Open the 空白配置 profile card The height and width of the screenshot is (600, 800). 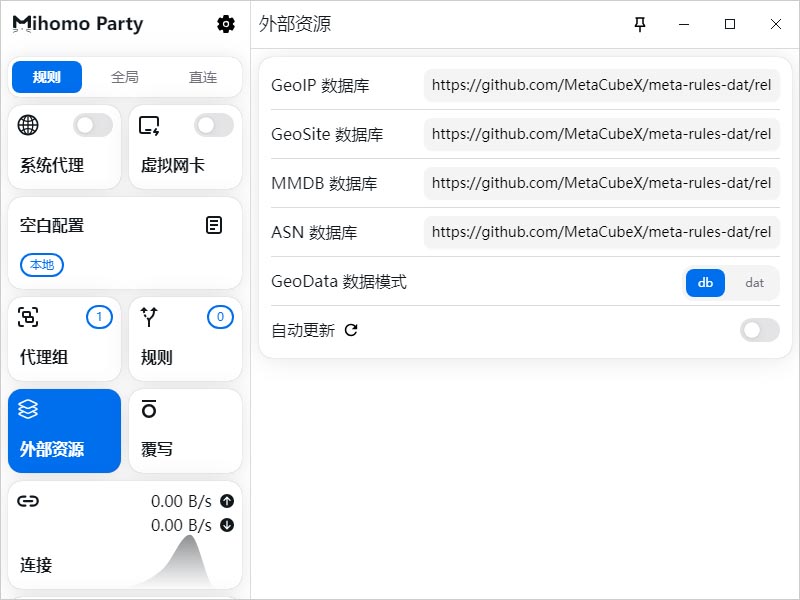[x=125, y=243]
